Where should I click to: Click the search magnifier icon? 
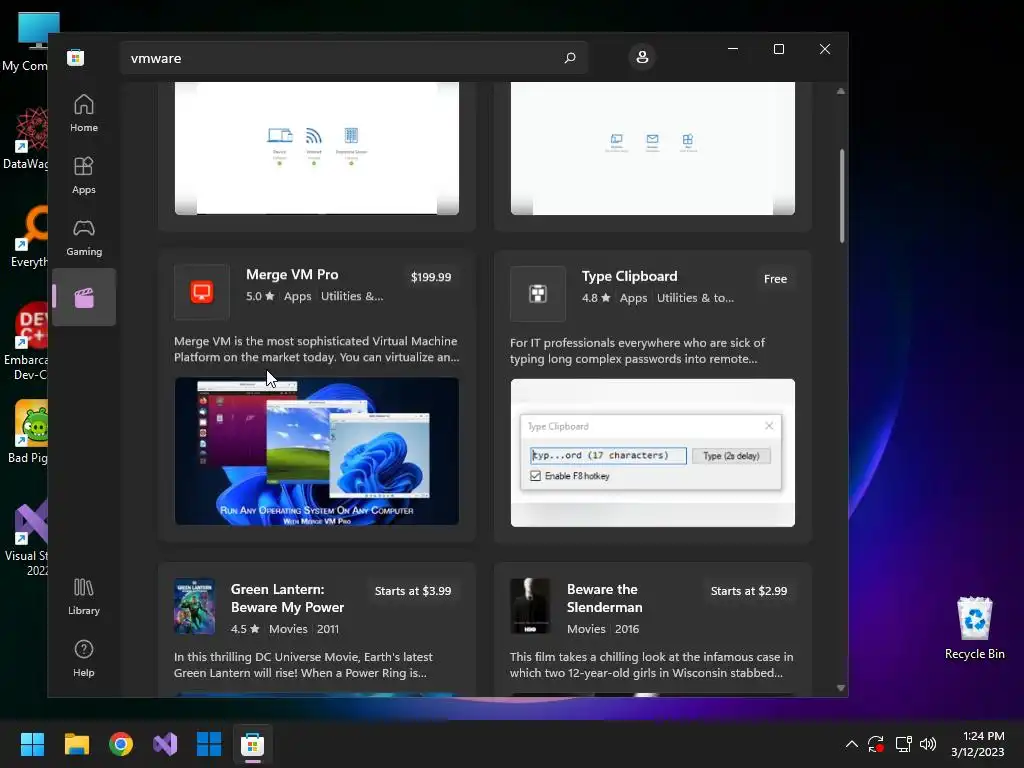click(x=569, y=57)
